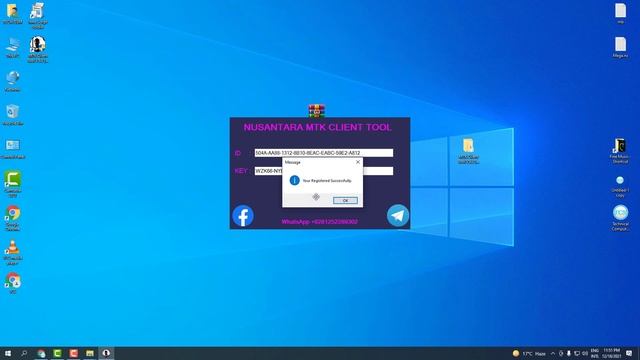Select the Control Panel desktop icon
The height and width of the screenshot is (360, 640).
[x=13, y=148]
